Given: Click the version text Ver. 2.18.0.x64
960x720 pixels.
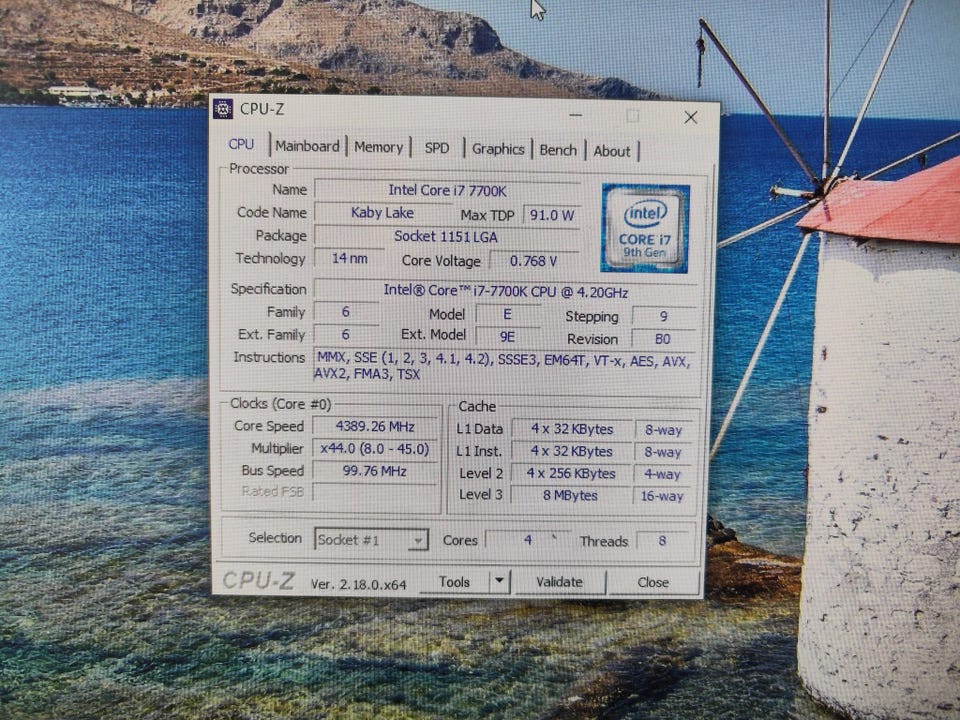Looking at the screenshot, I should 359,585.
